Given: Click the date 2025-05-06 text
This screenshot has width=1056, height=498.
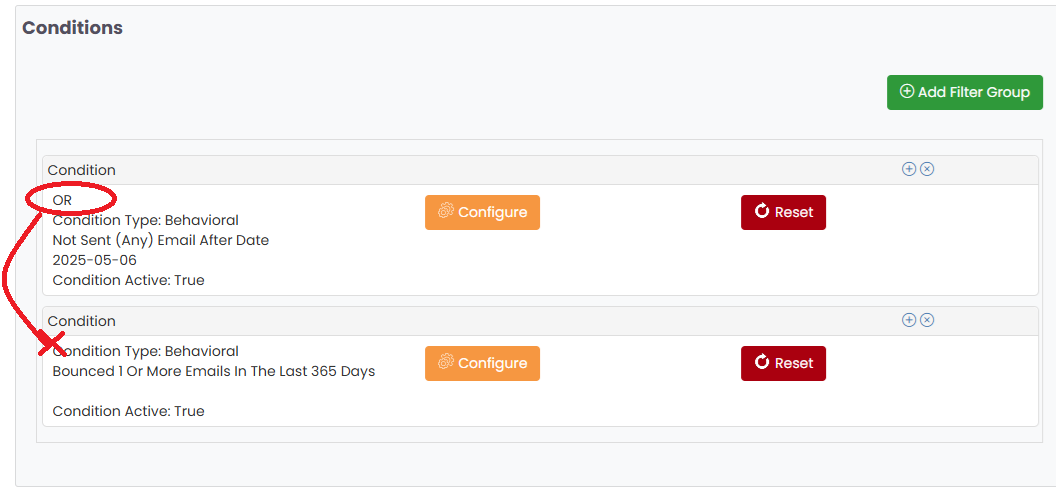Looking at the screenshot, I should tap(95, 260).
